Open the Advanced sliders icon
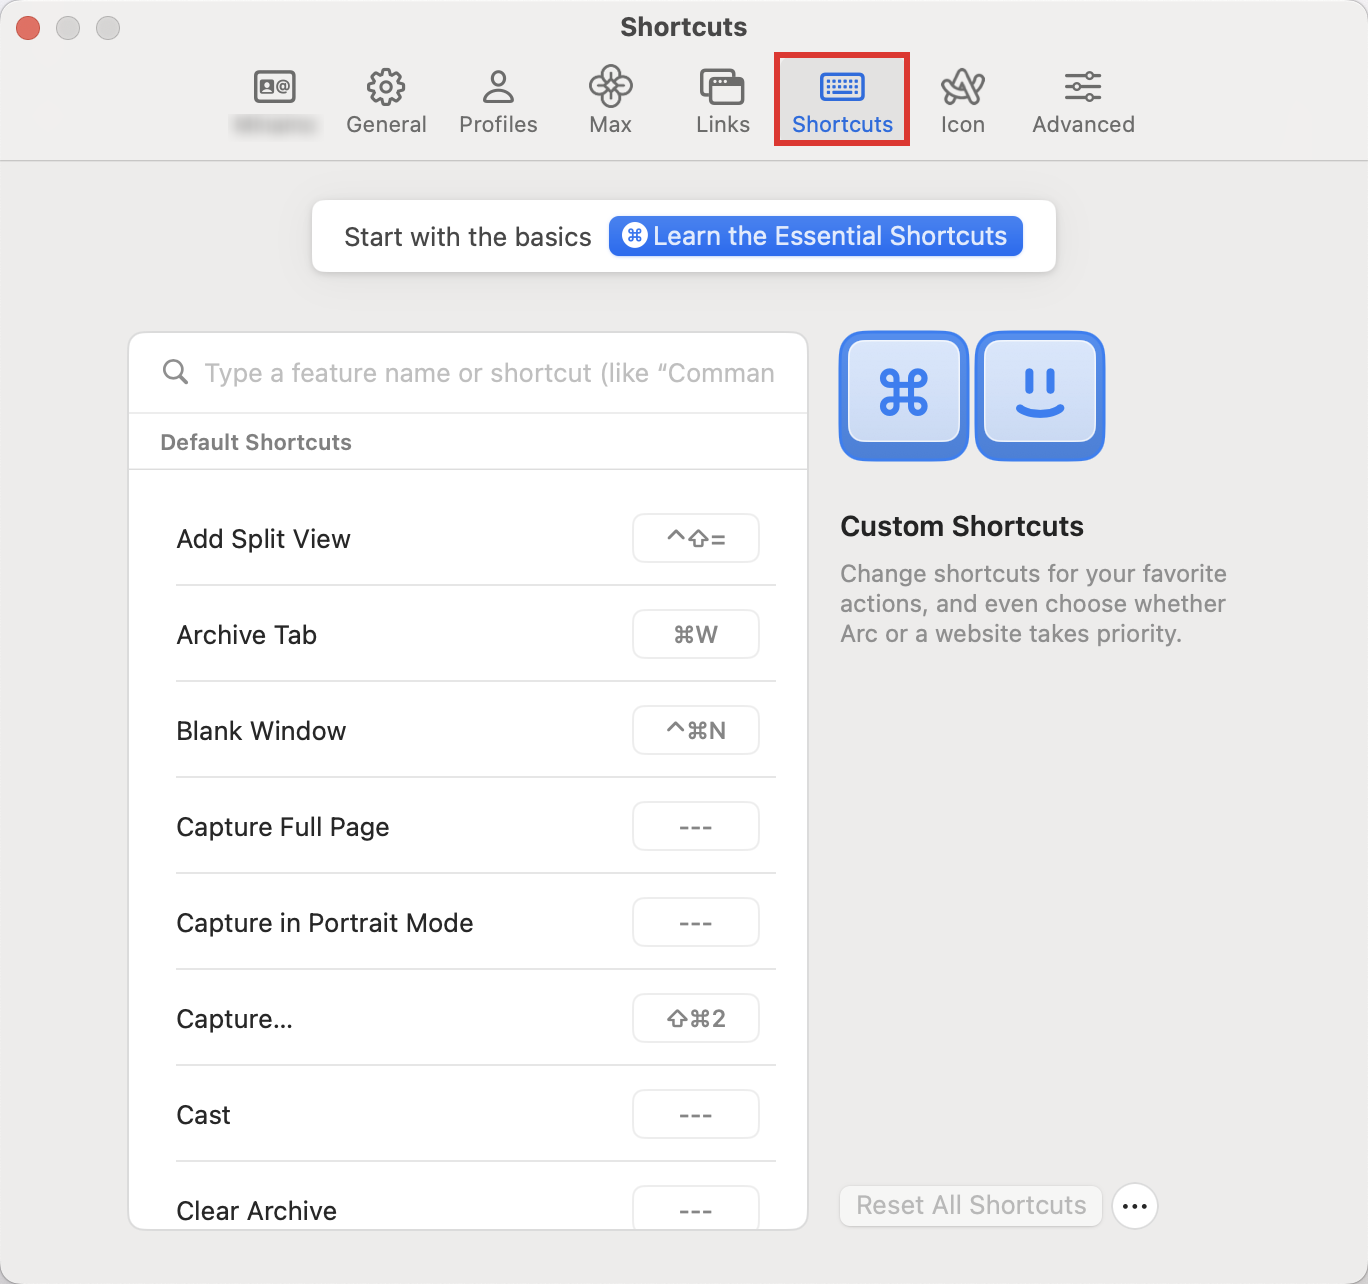Image resolution: width=1368 pixels, height=1284 pixels. [x=1083, y=88]
